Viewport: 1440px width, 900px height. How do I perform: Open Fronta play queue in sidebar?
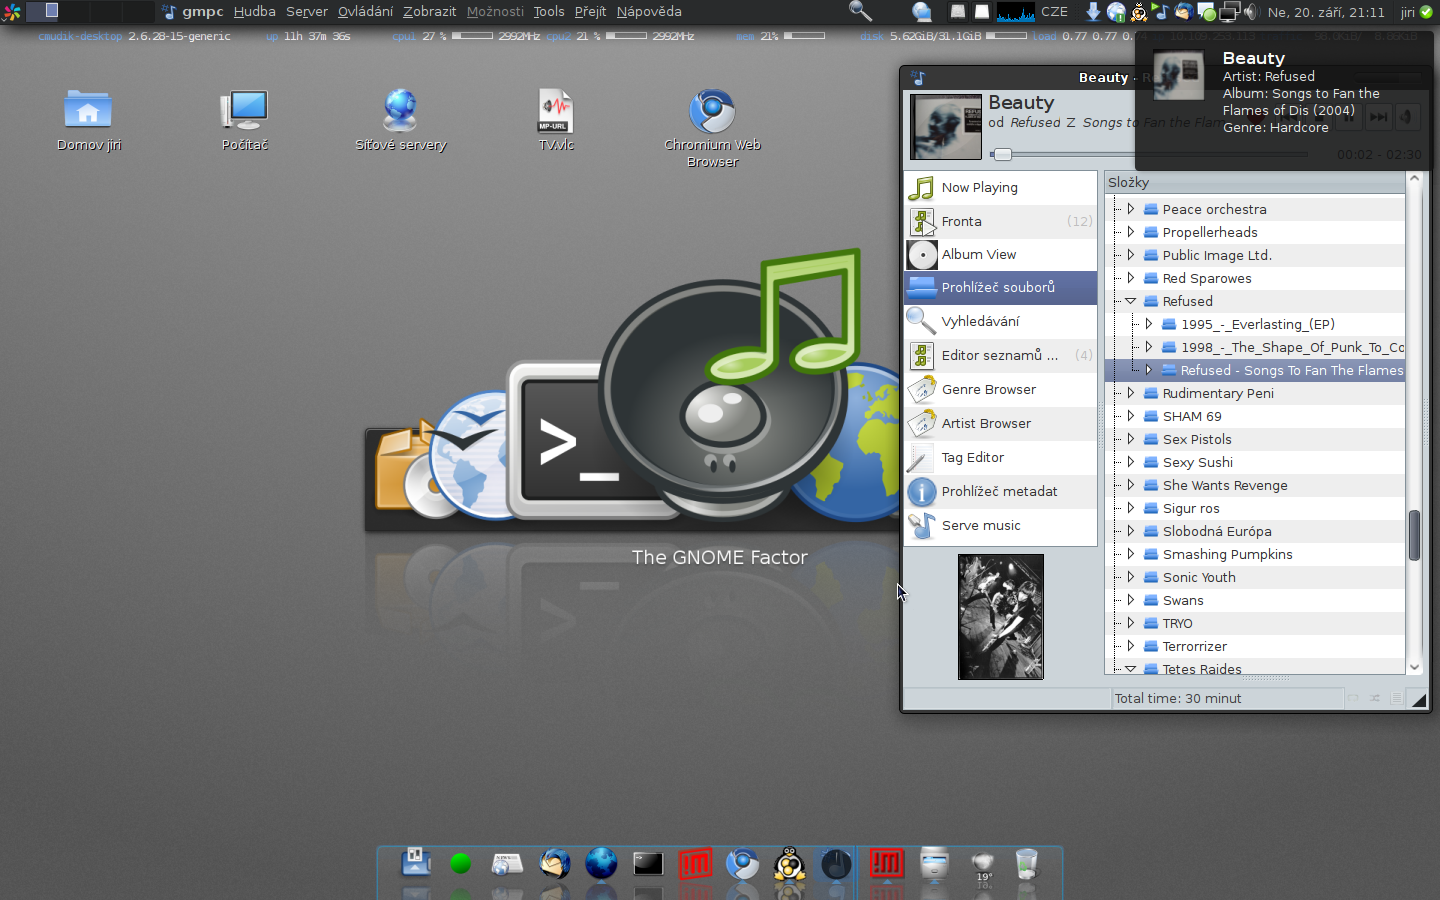1000,221
